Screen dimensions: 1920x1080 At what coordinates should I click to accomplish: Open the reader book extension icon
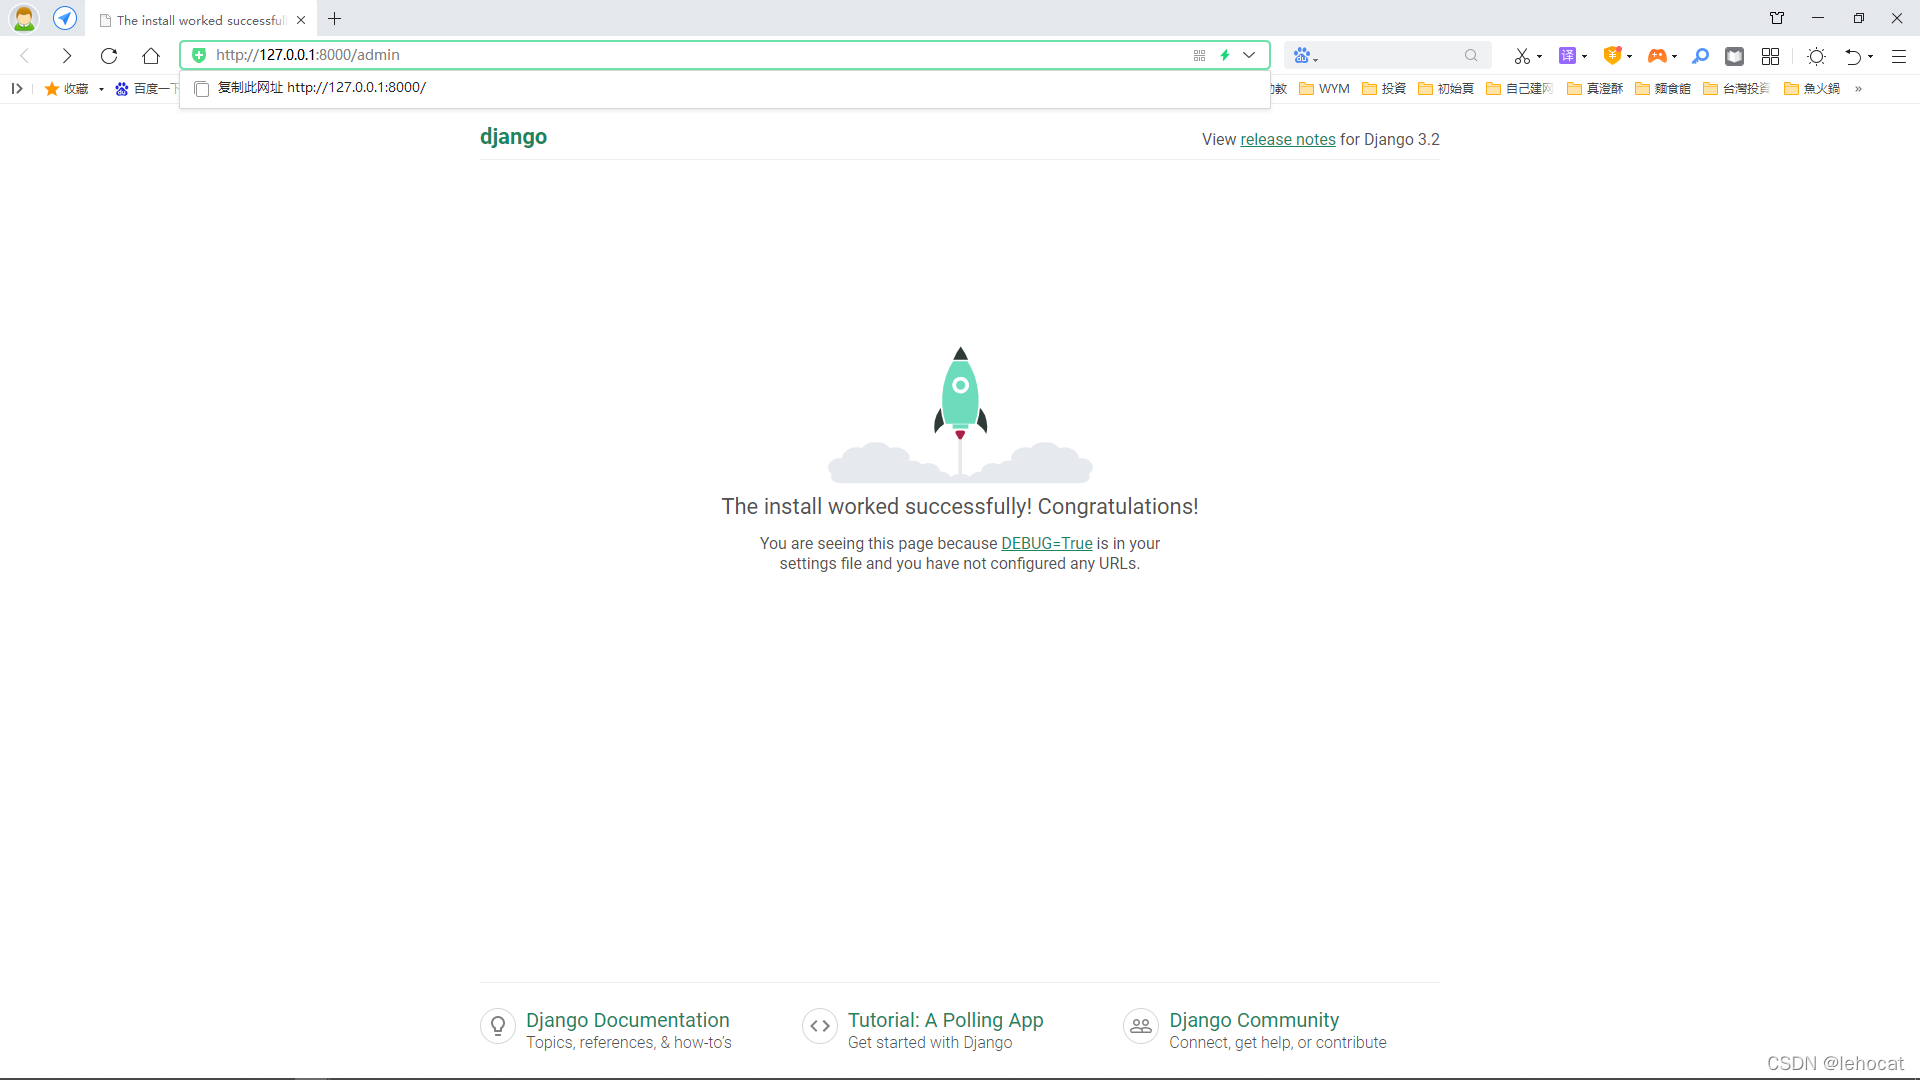tap(1735, 56)
